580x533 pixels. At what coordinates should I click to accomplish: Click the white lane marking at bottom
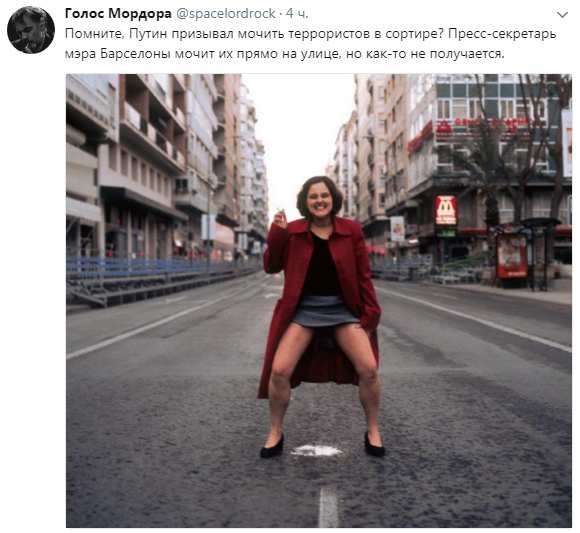328,508
